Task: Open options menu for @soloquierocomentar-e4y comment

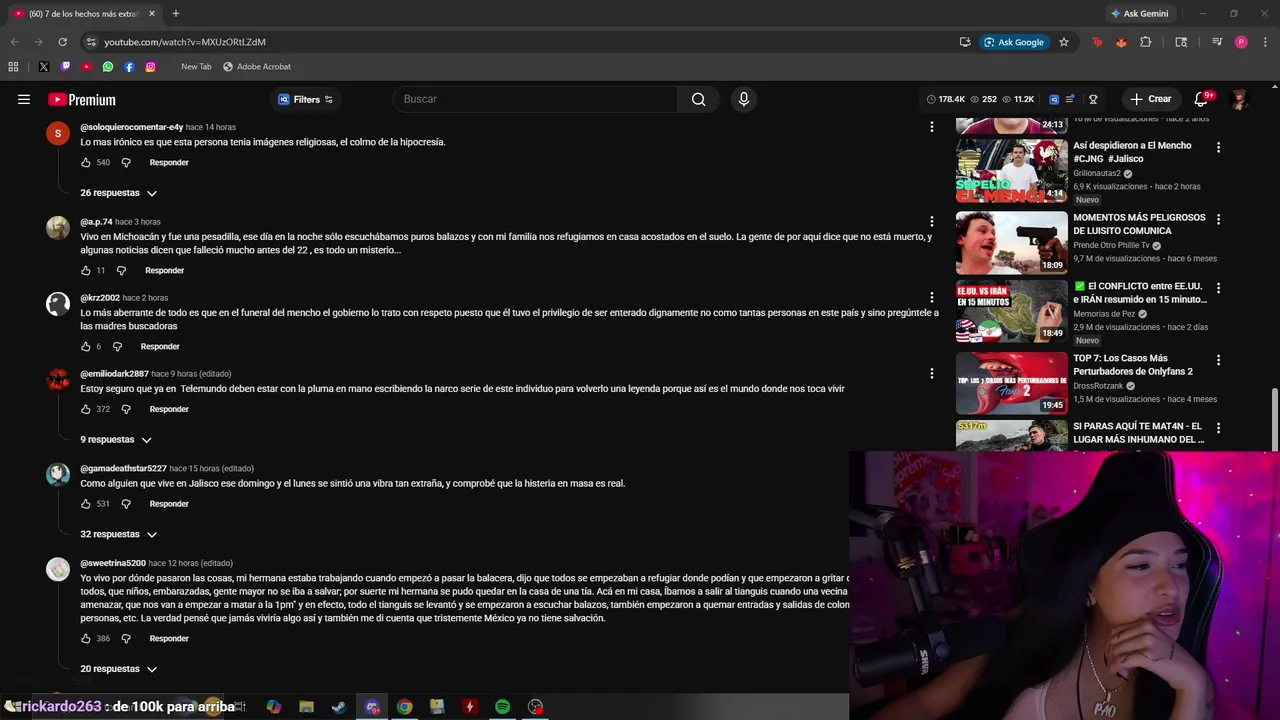Action: [x=931, y=126]
